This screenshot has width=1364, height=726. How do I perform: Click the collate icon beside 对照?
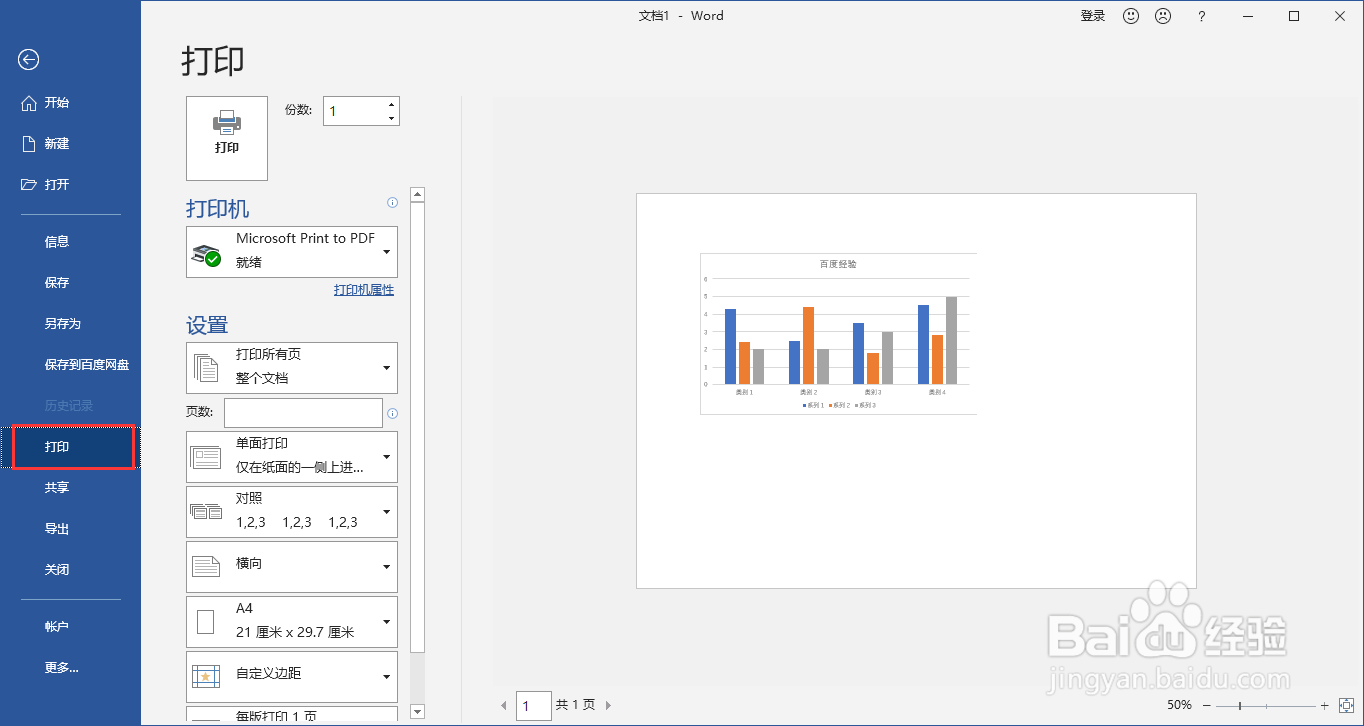(x=206, y=512)
